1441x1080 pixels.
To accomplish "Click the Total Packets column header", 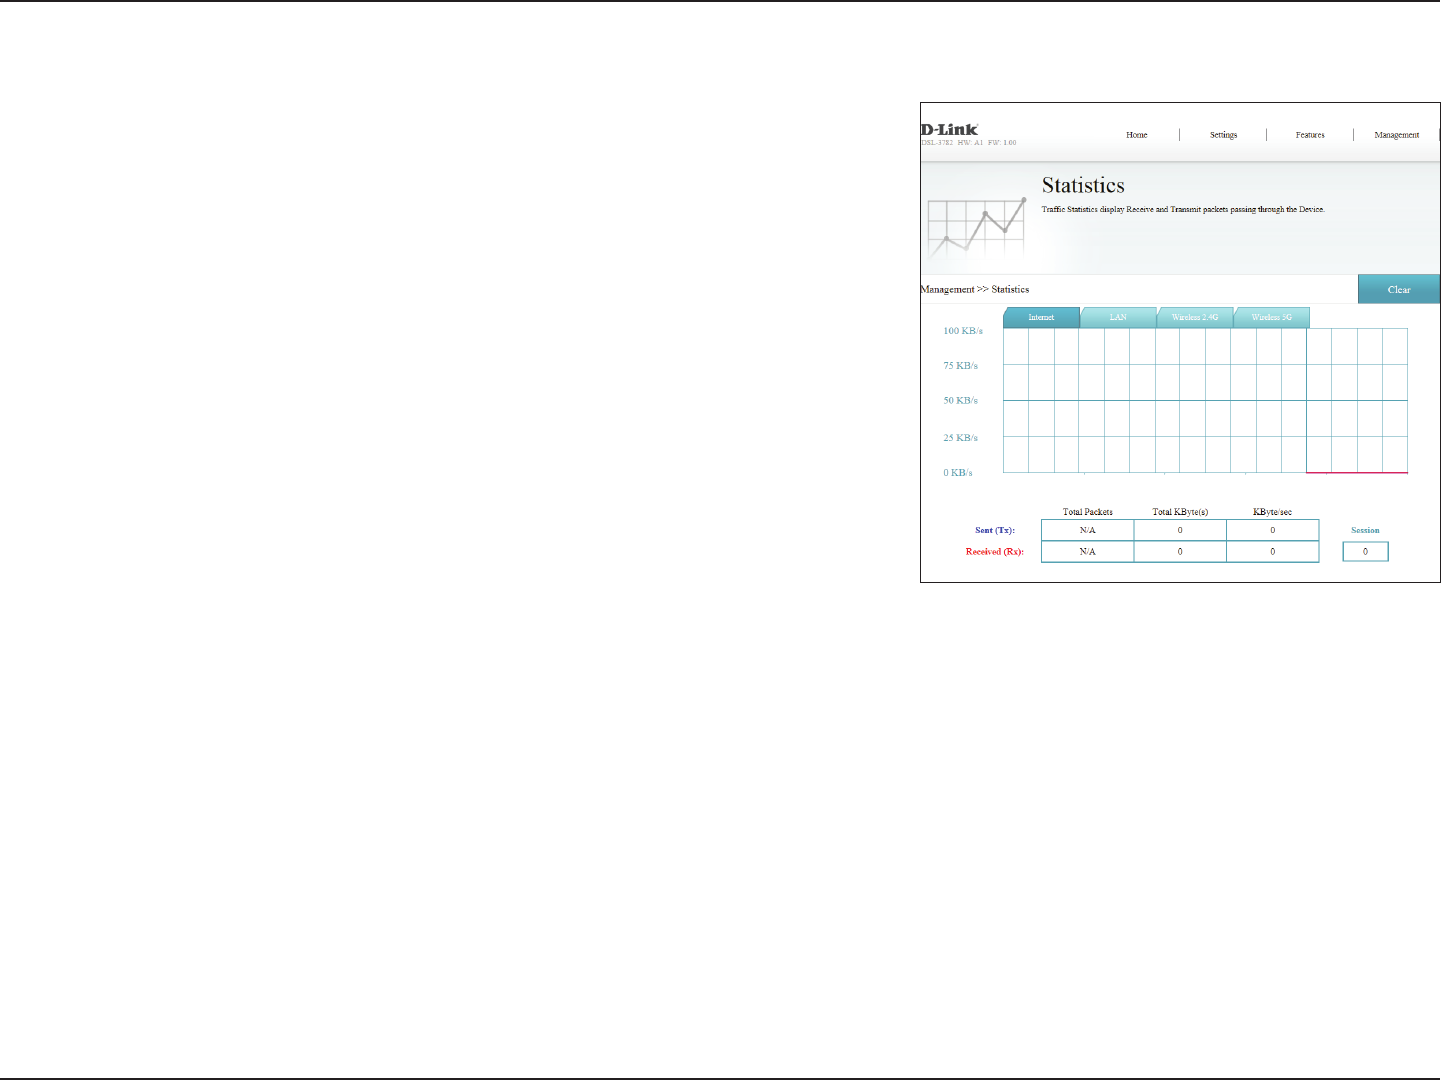I will point(1087,512).
